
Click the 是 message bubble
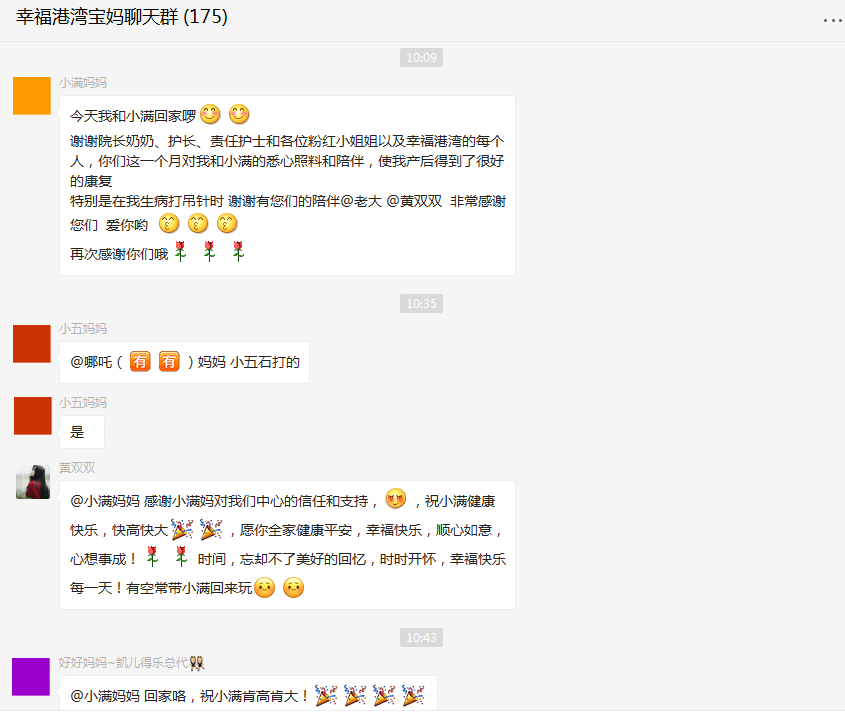click(x=82, y=432)
